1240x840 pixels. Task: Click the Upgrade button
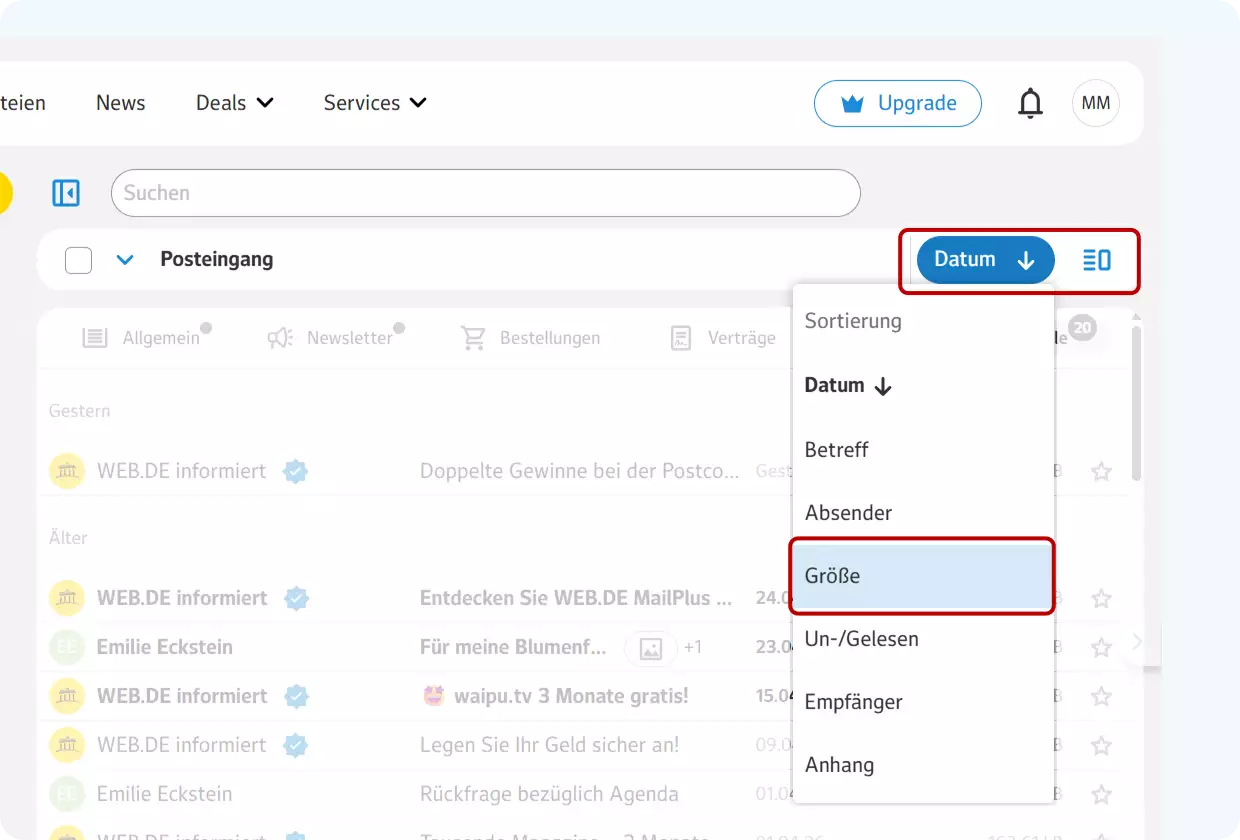click(x=897, y=102)
